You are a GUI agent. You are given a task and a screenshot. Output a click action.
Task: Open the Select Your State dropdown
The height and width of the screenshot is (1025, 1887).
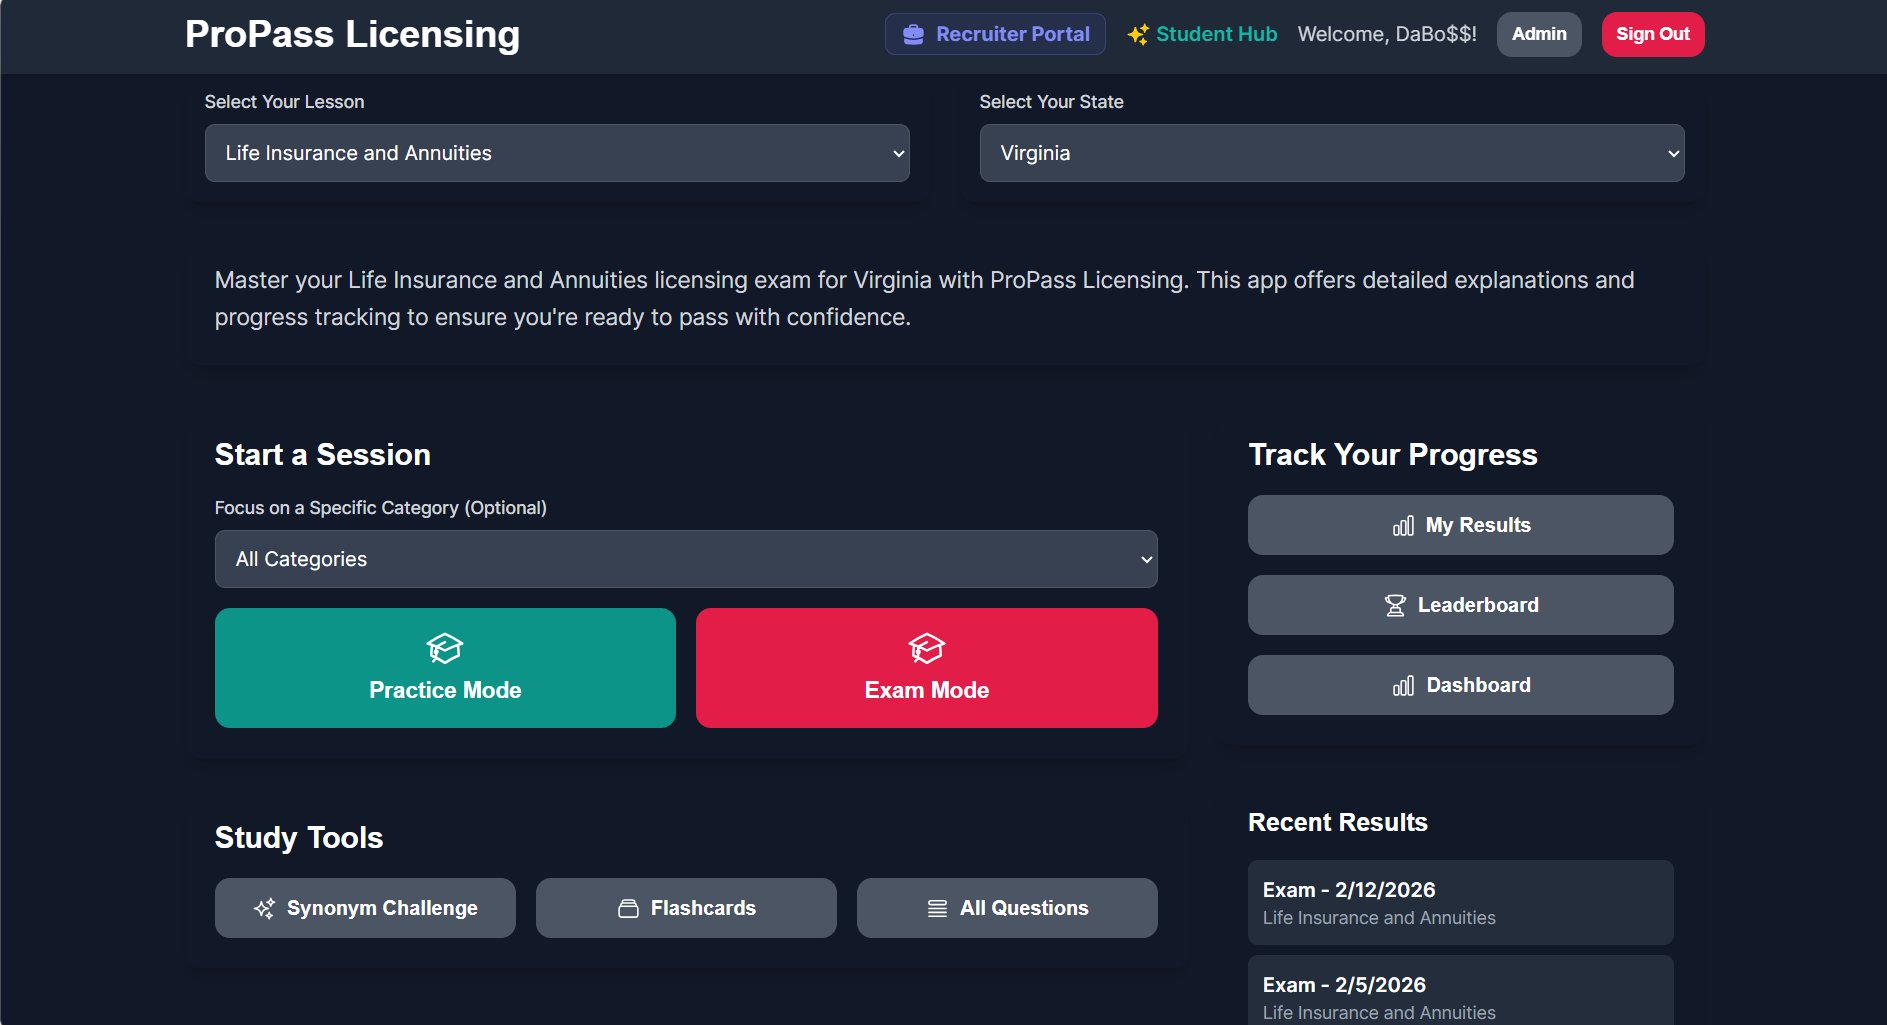(x=1332, y=153)
